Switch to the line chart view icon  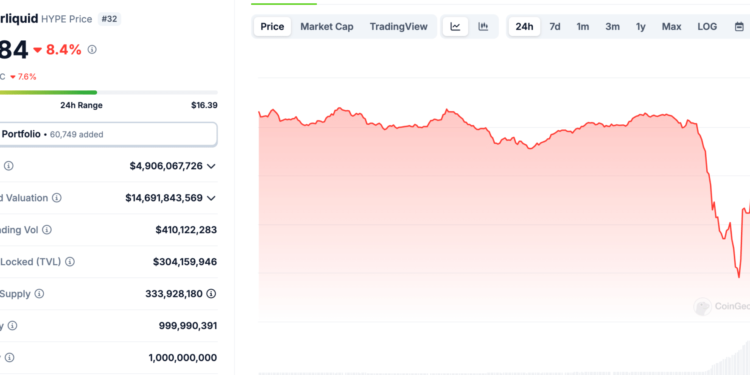[455, 27]
